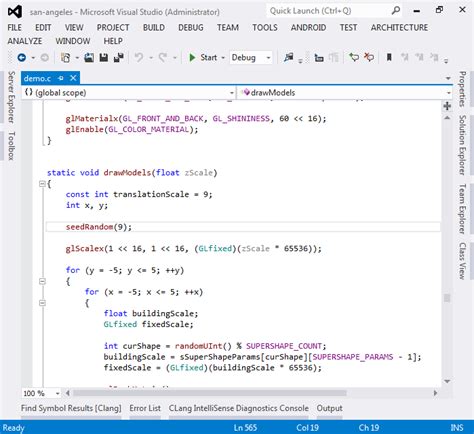Viewport: 474px width, 434px height.
Task: Click the vertical scrollbar down arrow
Action: (x=447, y=381)
